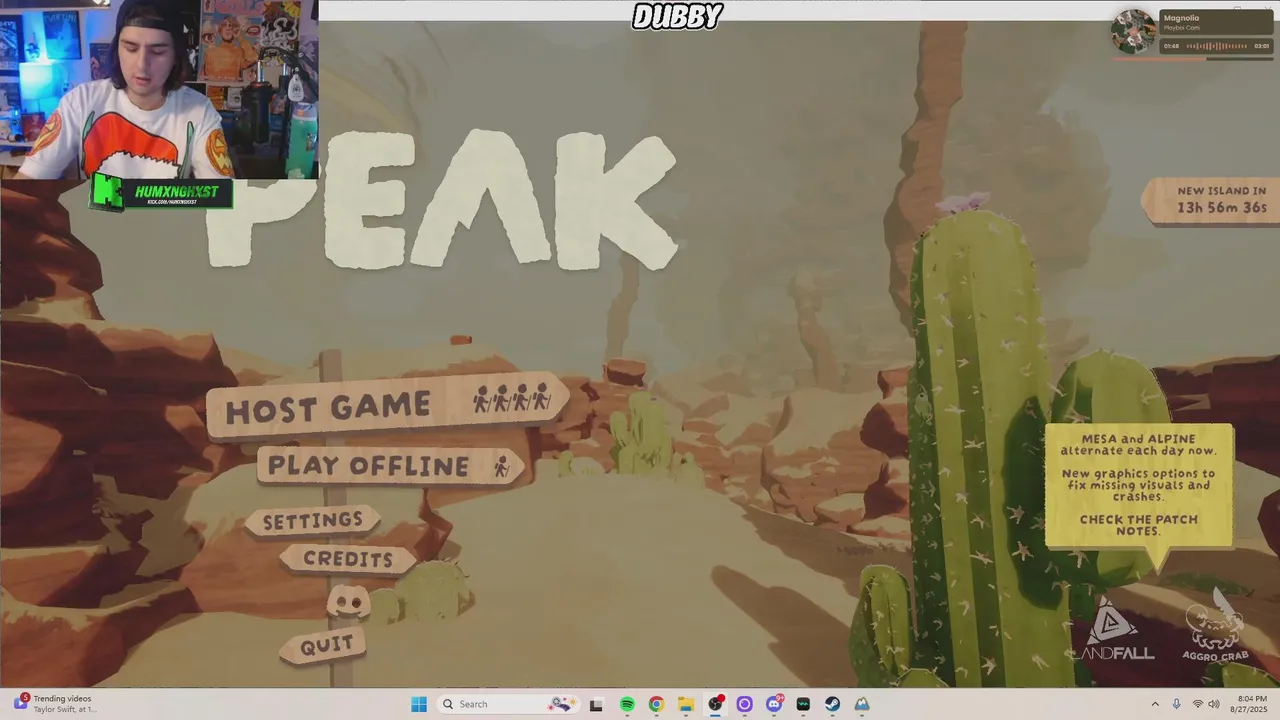
Task: Expand the system tray hidden icons chevron
Action: pos(1155,704)
